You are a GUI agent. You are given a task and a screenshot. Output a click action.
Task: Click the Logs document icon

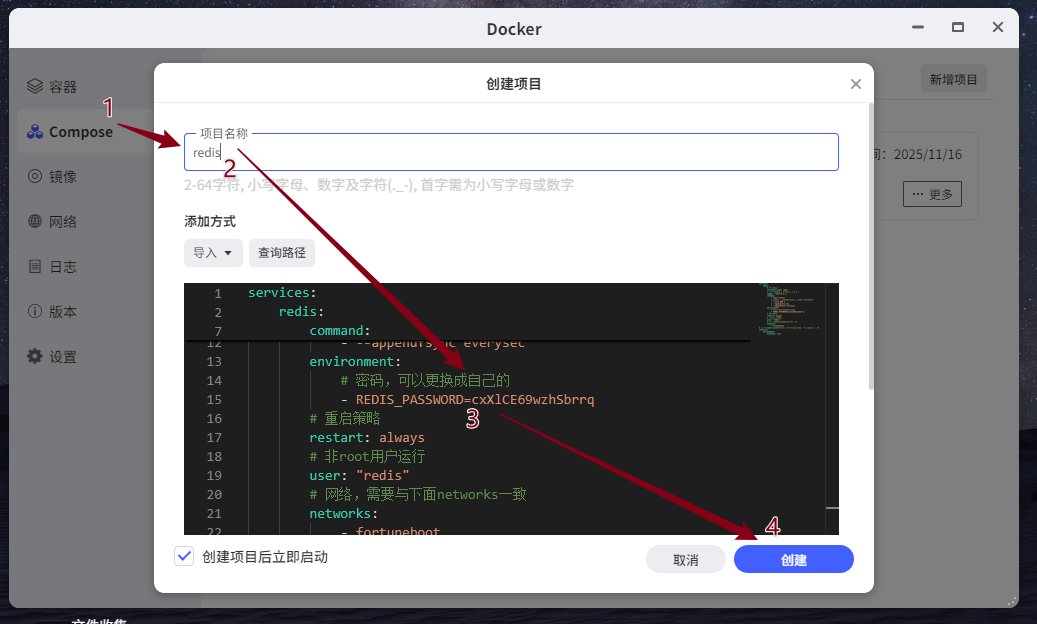tap(35, 266)
